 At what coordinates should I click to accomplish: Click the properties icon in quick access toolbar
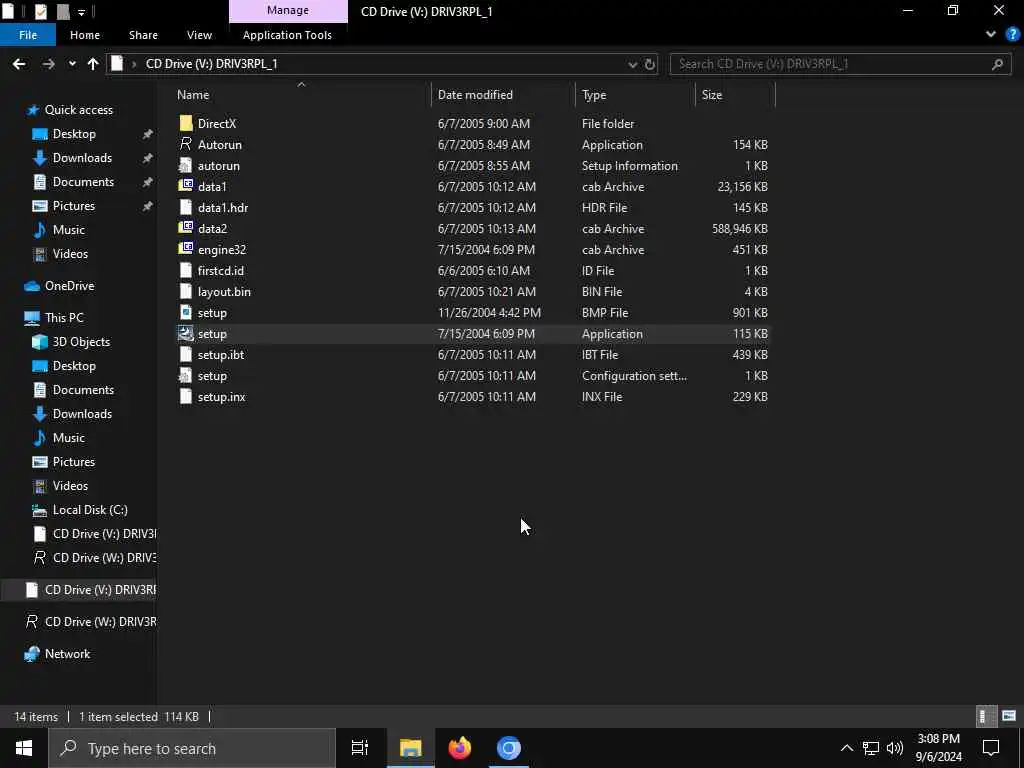(x=40, y=11)
